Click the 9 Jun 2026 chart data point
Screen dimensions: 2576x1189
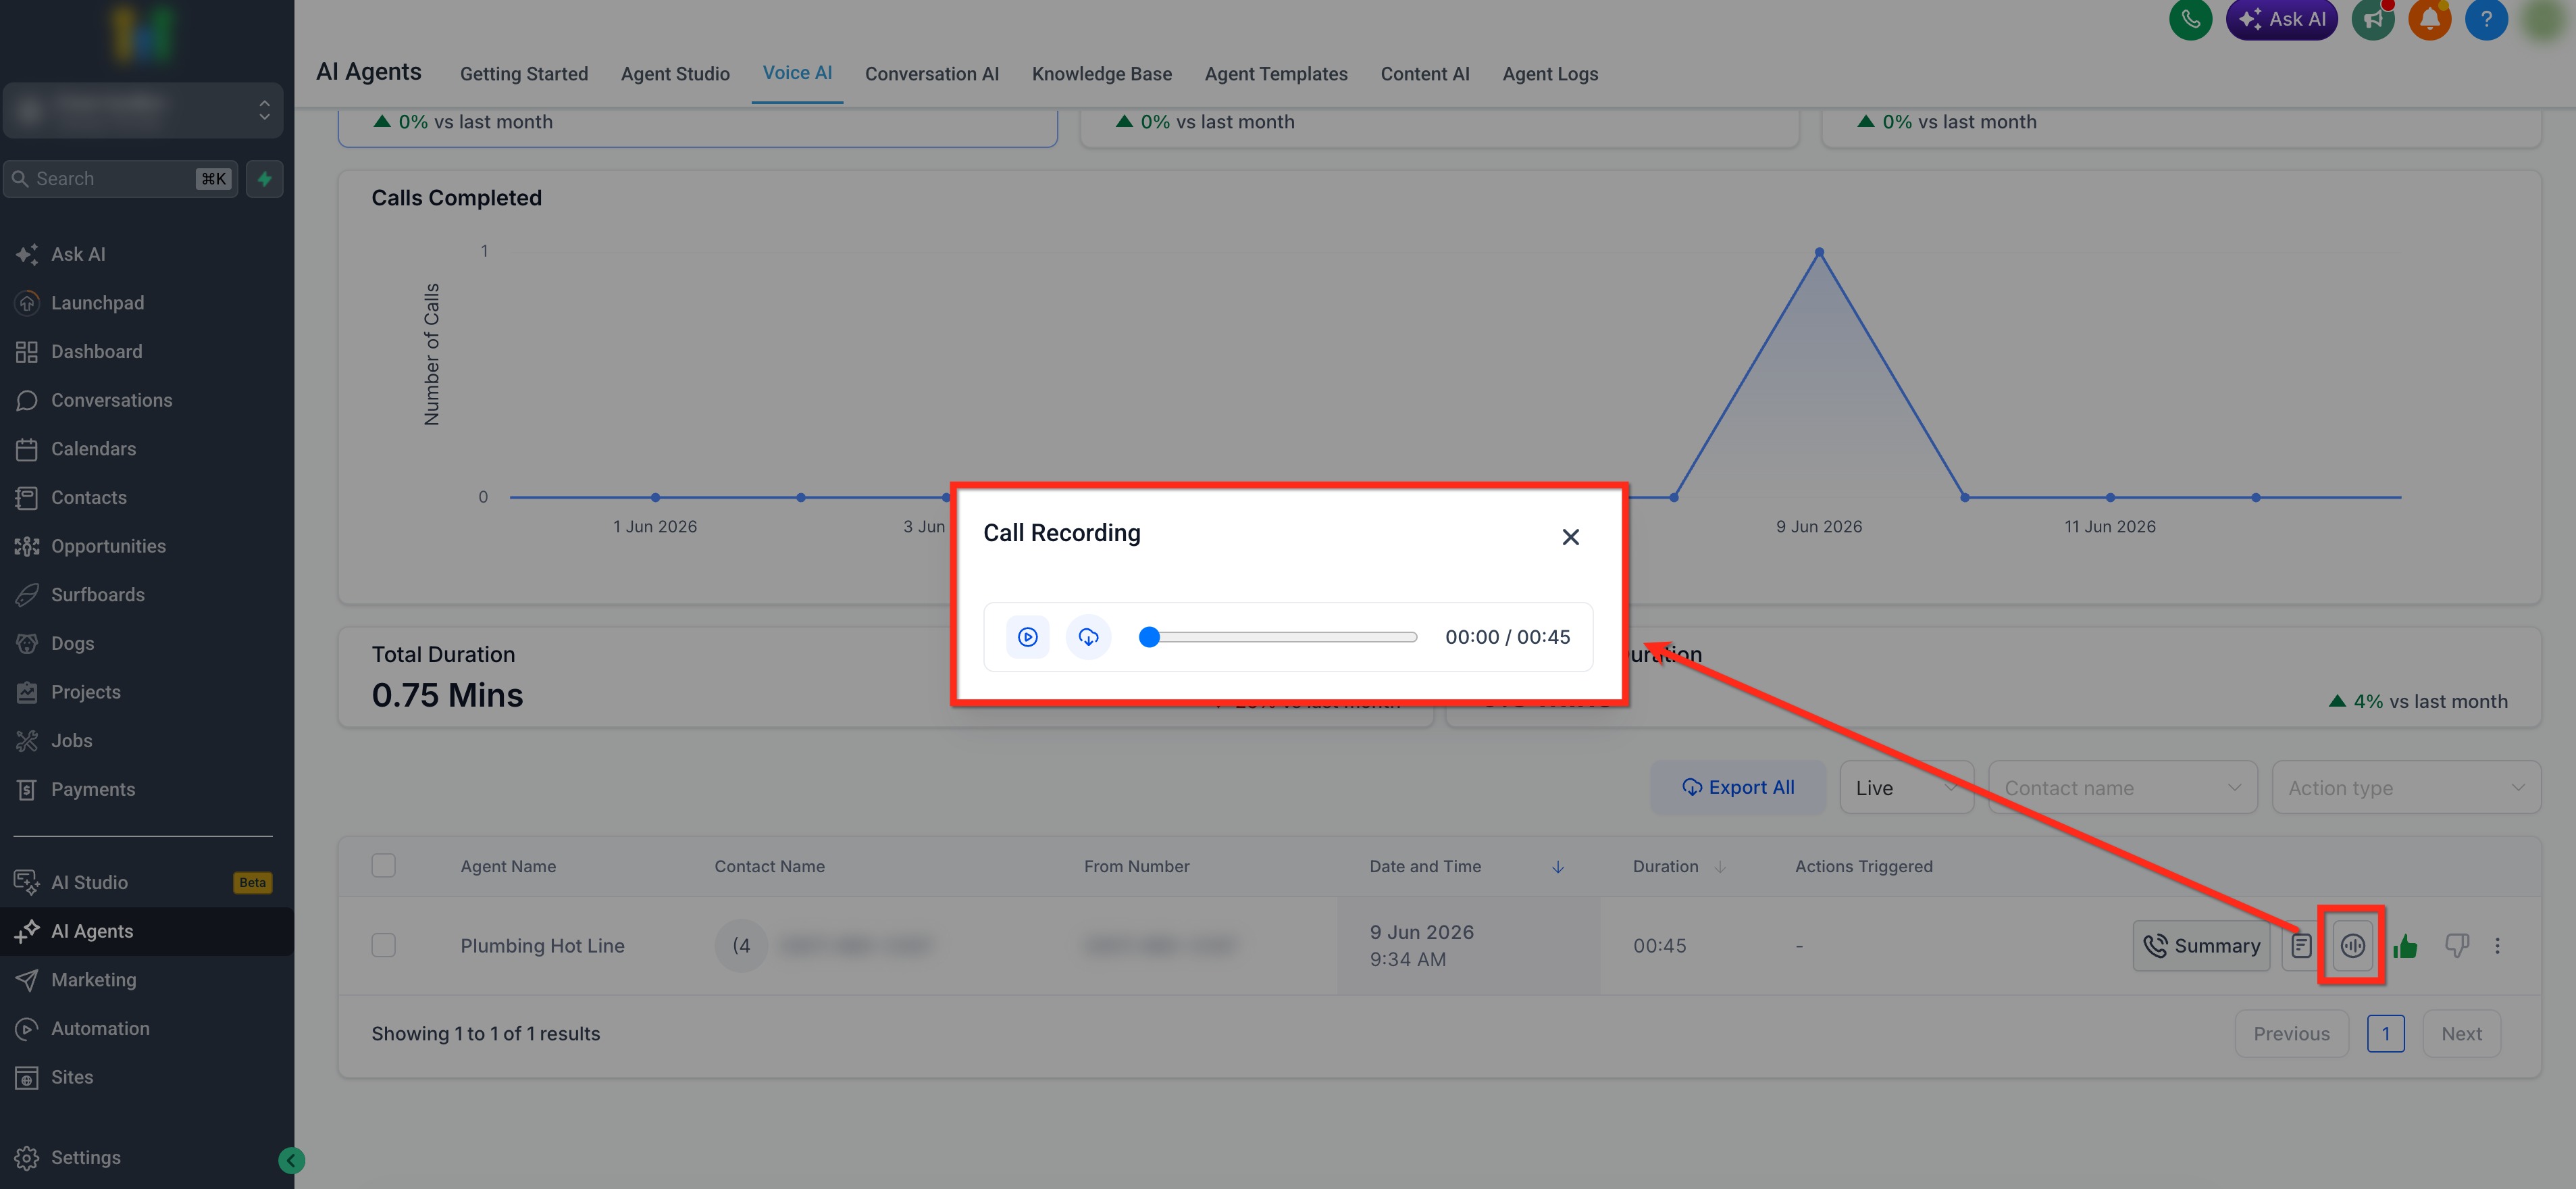coord(1819,252)
